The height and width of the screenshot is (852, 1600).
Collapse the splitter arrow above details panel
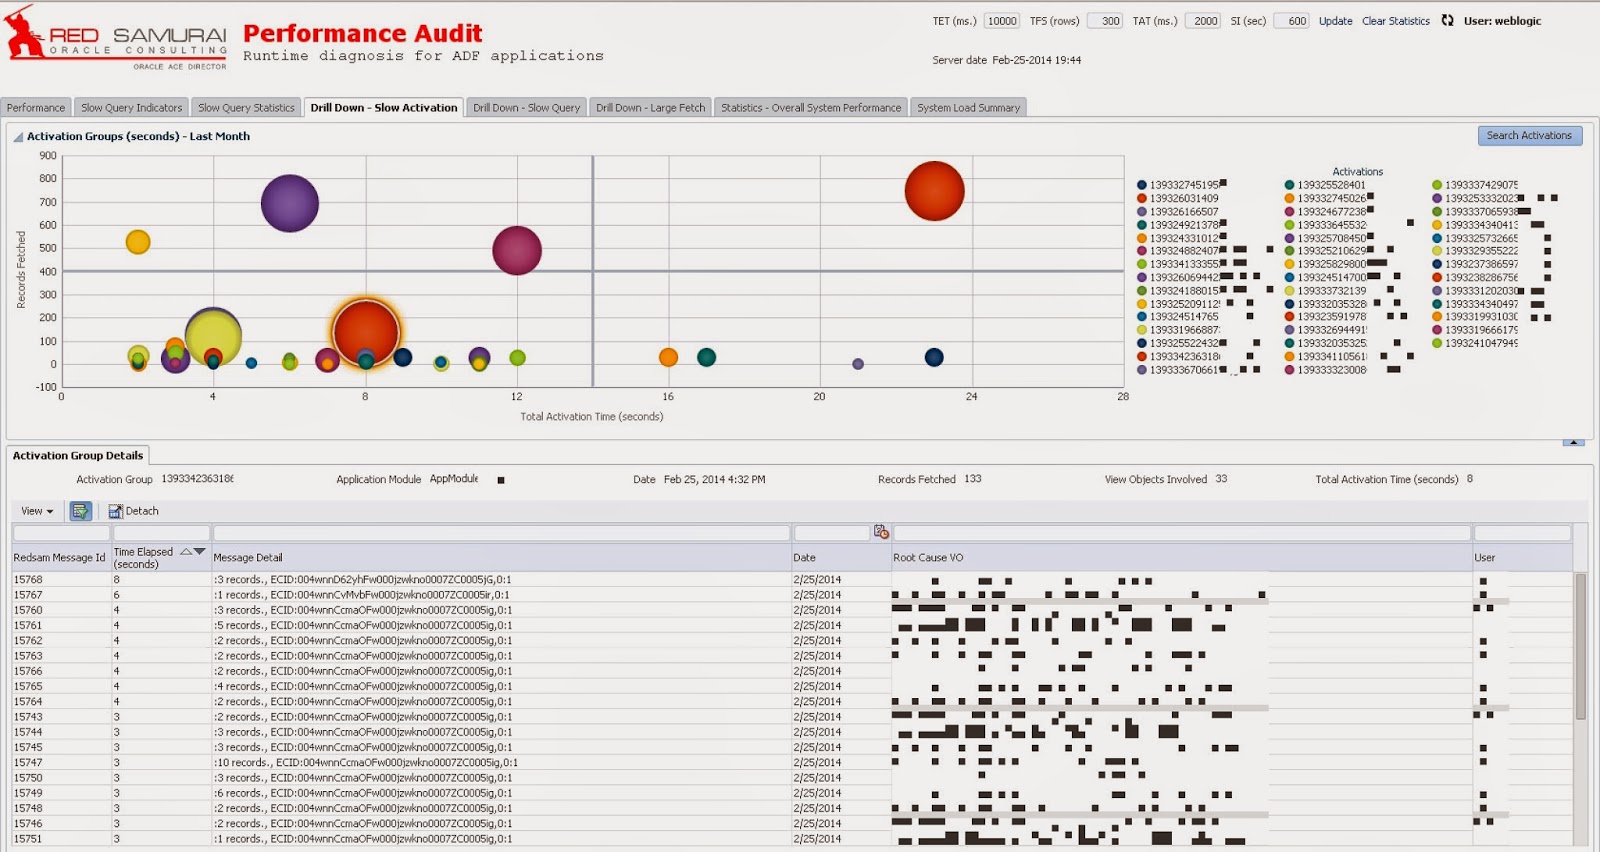pos(1573,442)
